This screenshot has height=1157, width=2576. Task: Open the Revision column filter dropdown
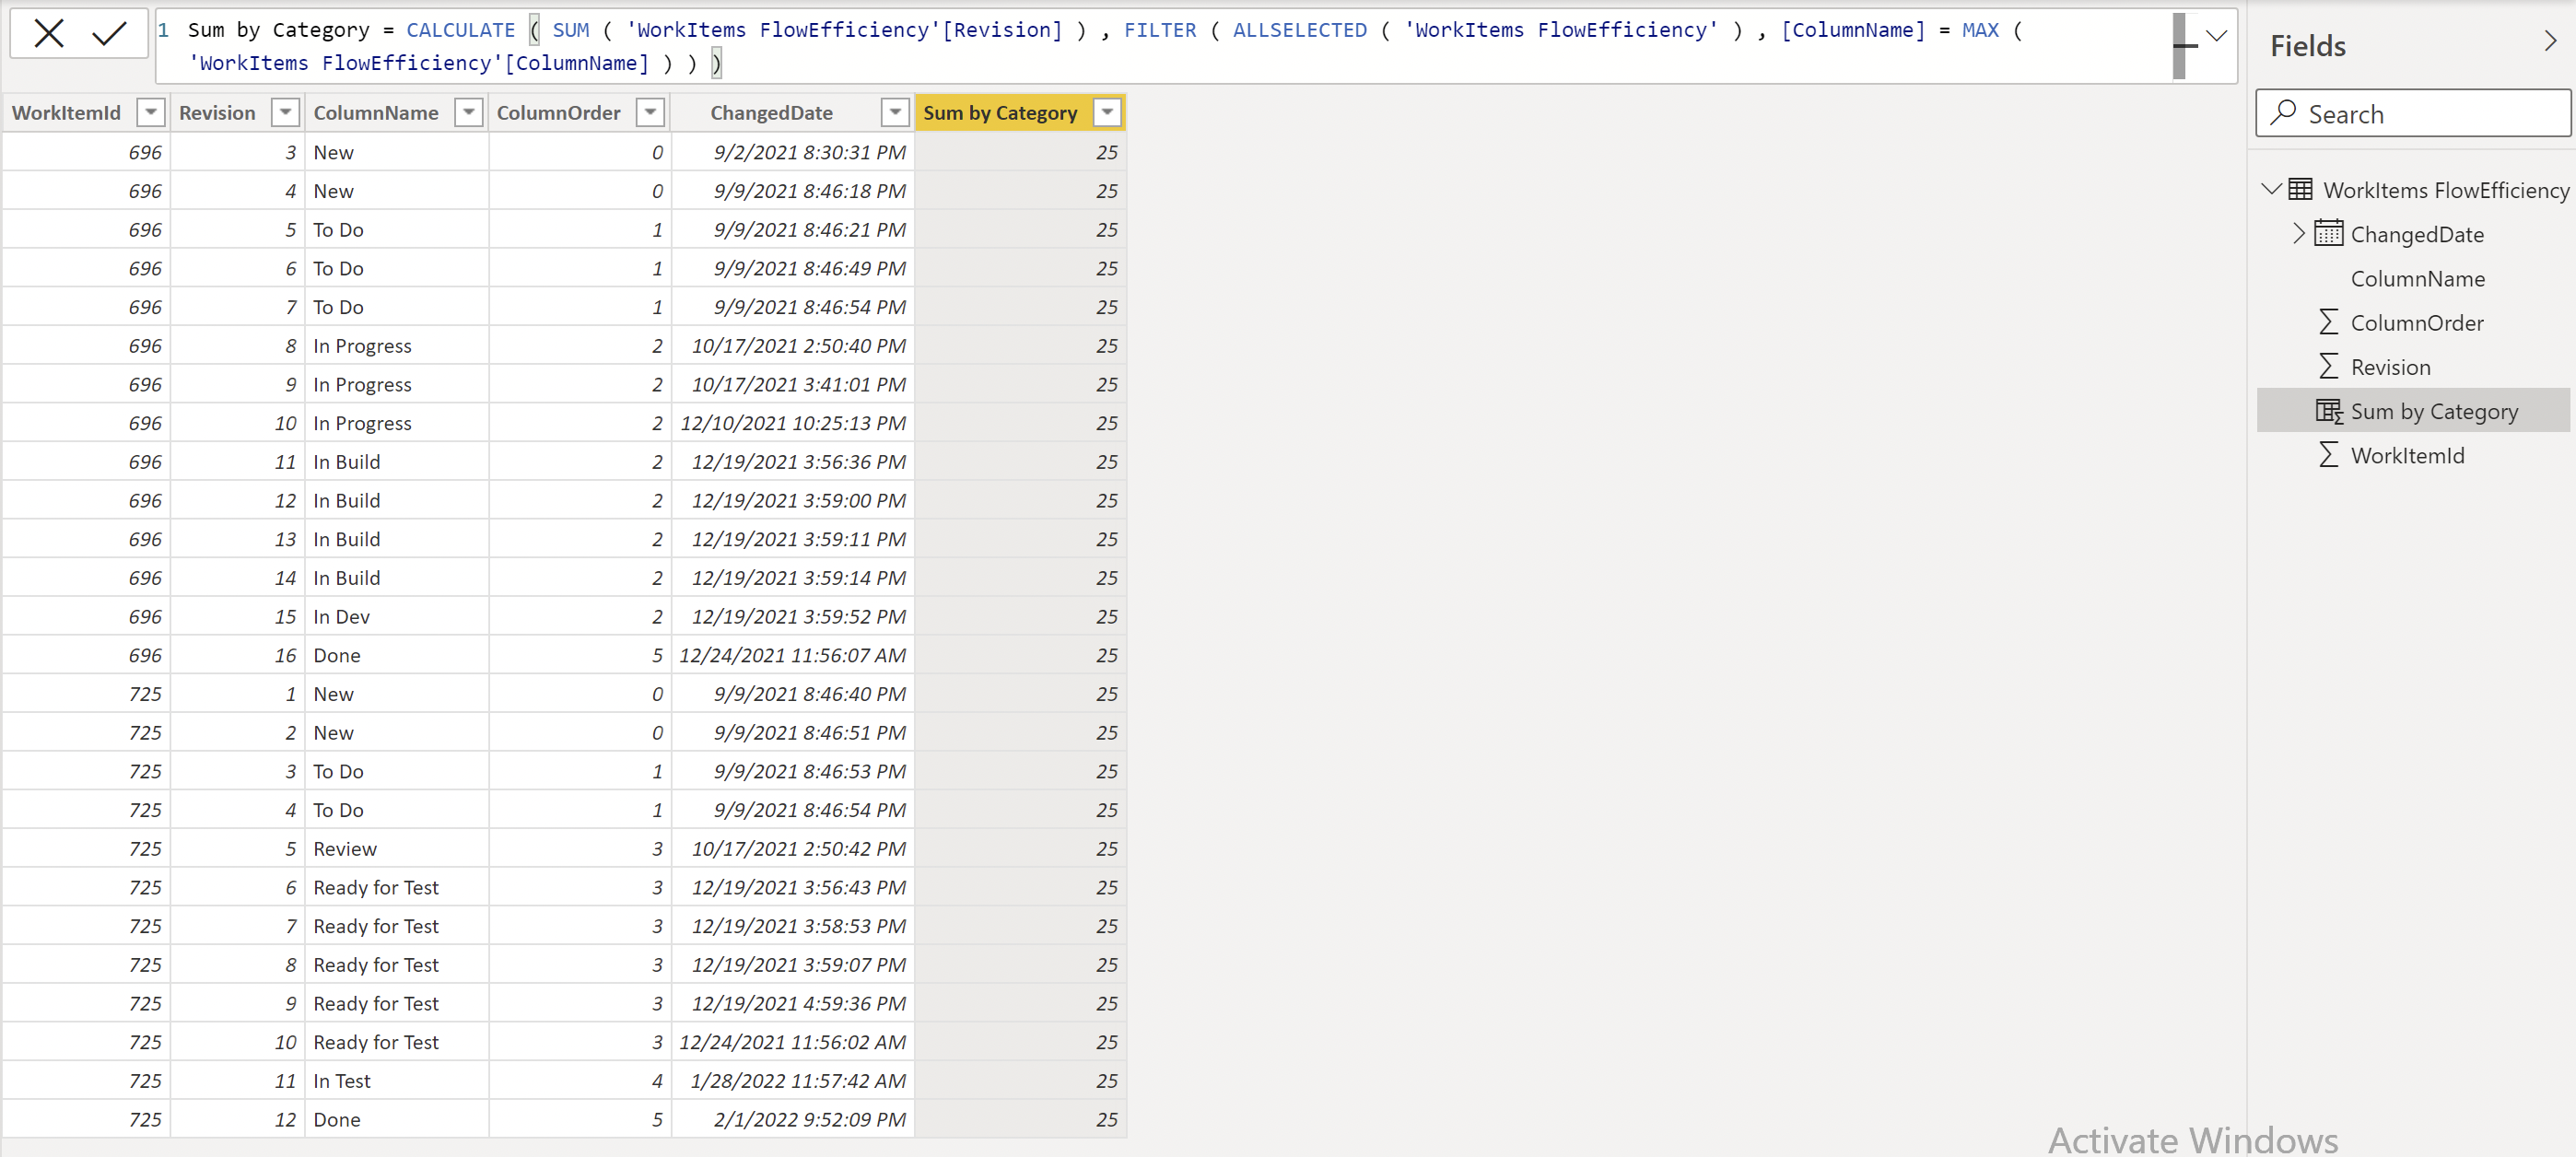coord(286,112)
